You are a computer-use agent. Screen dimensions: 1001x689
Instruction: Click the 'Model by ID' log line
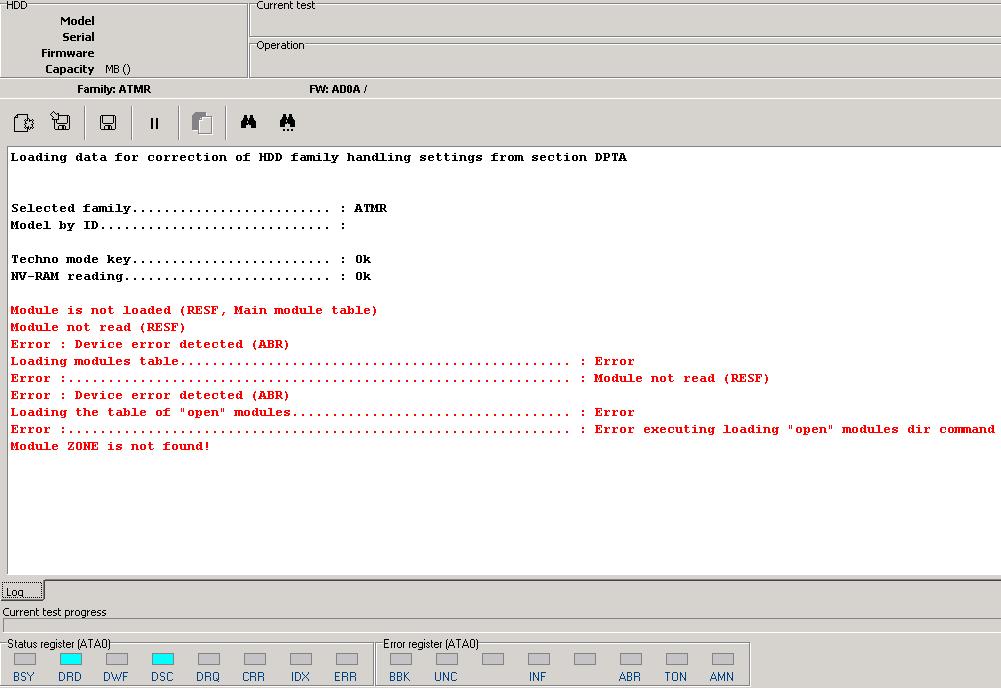click(178, 225)
